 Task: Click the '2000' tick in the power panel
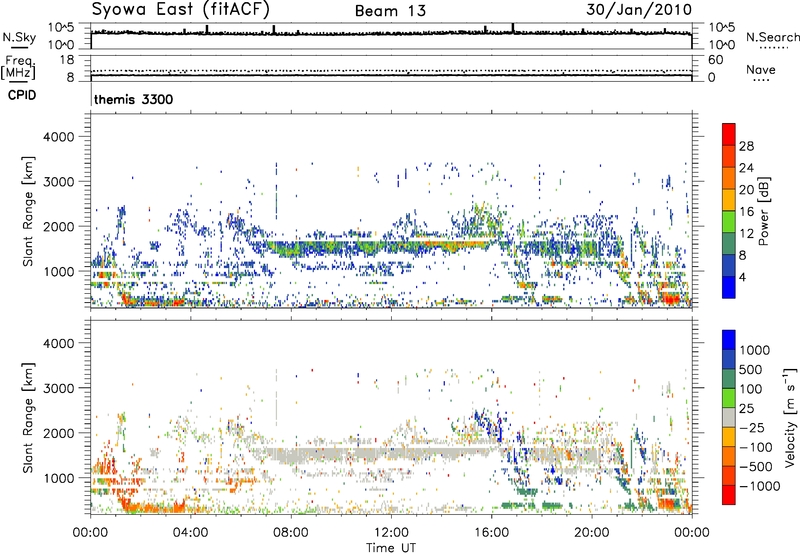(x=59, y=226)
